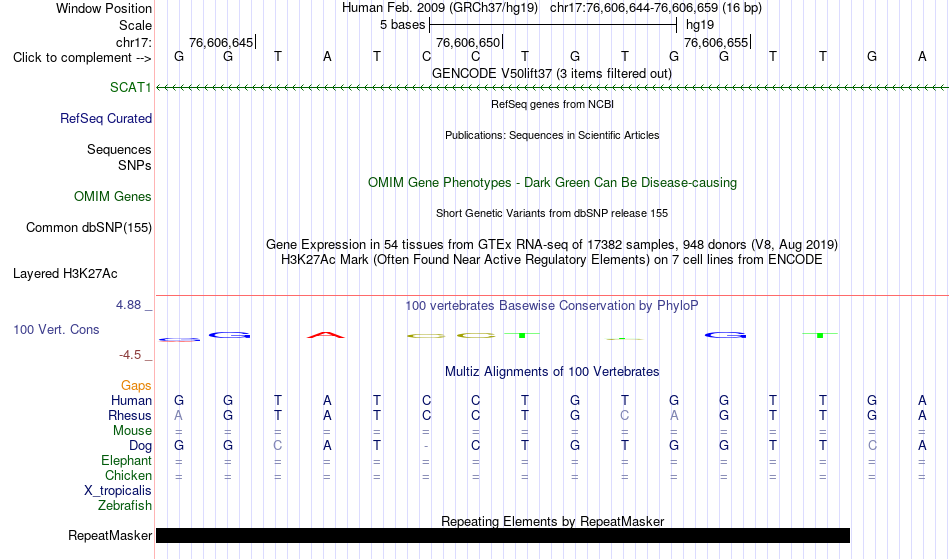Click the chr17:76,606,644-76,606,659 (16 bp) coordinates

click(656, 8)
